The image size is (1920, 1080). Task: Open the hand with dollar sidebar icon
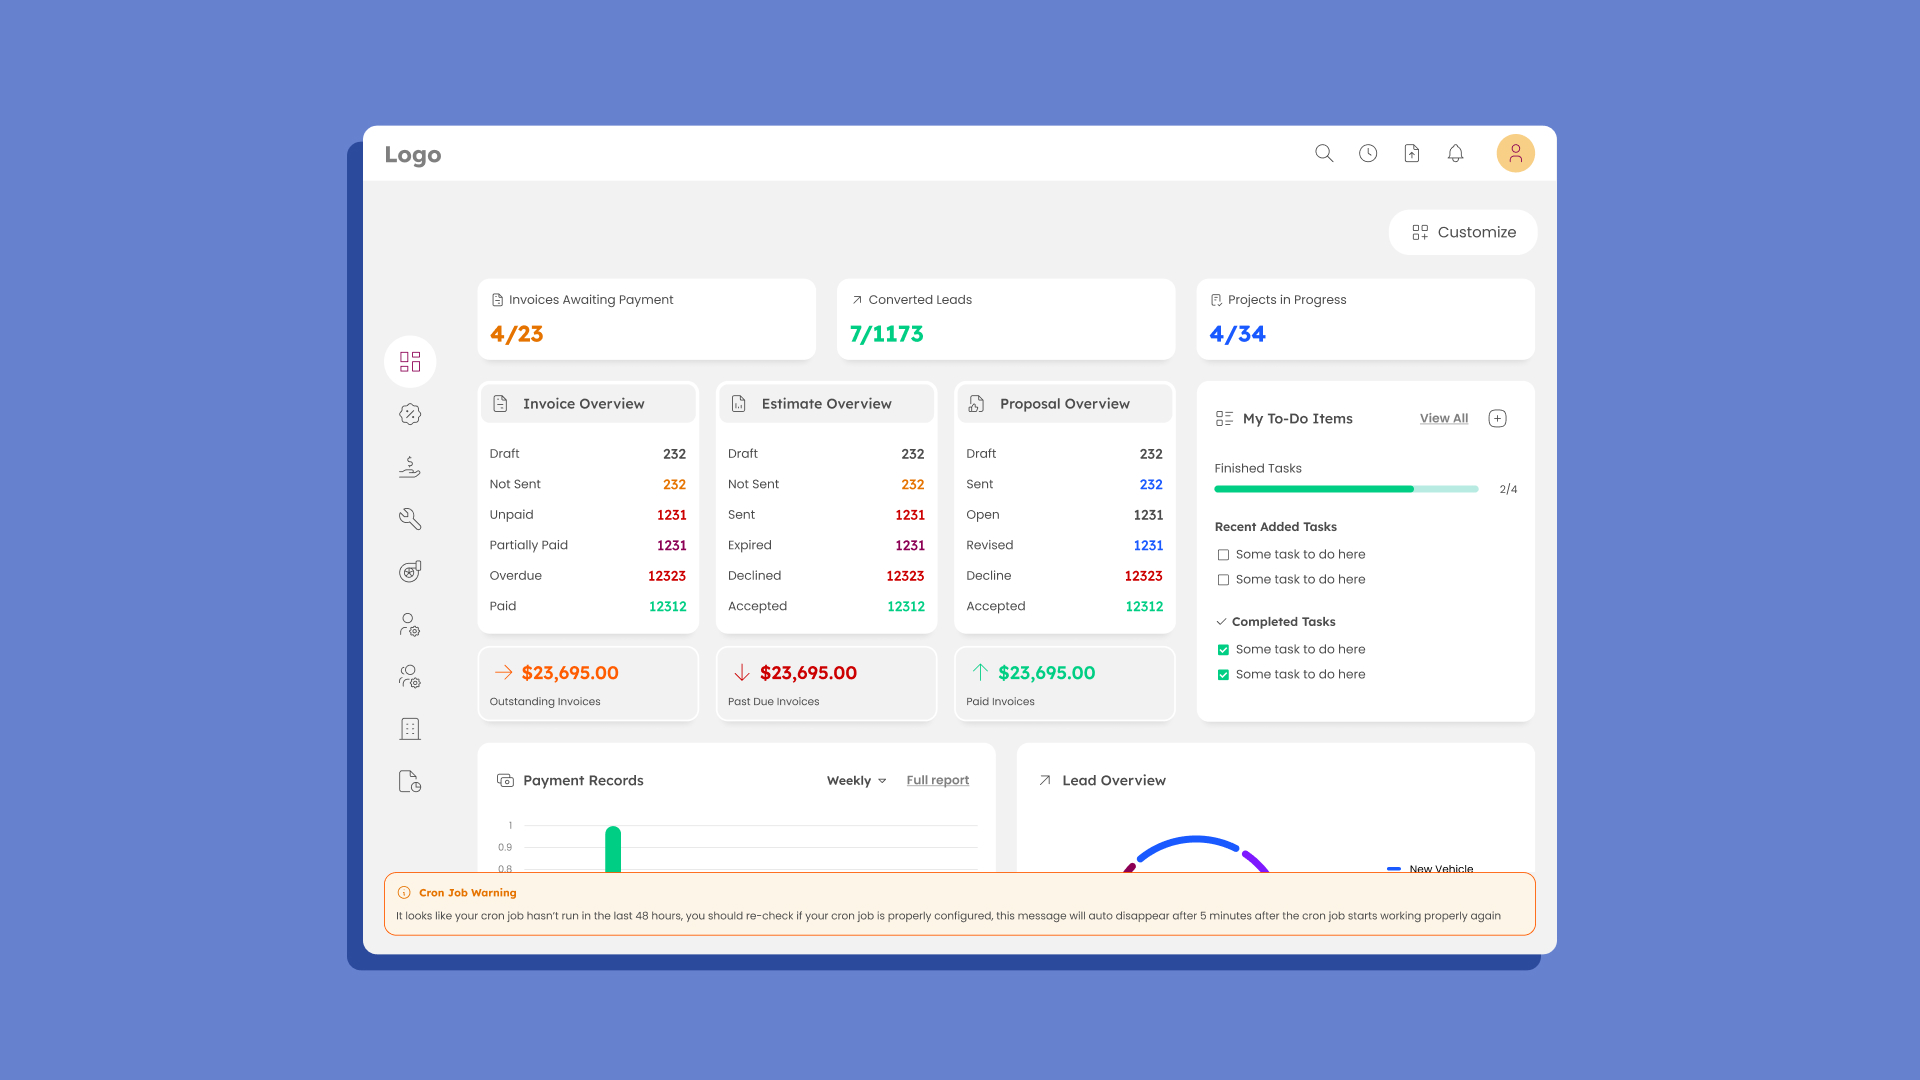[410, 467]
